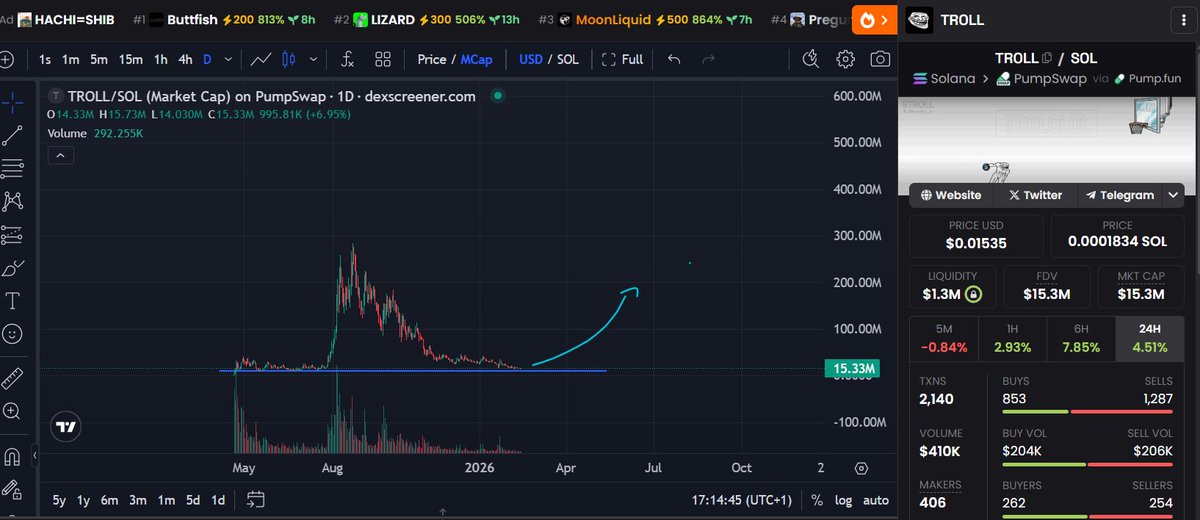The width and height of the screenshot is (1200, 520).
Task: Open the Fibonacci retracement tool group
Action: pos(12,168)
